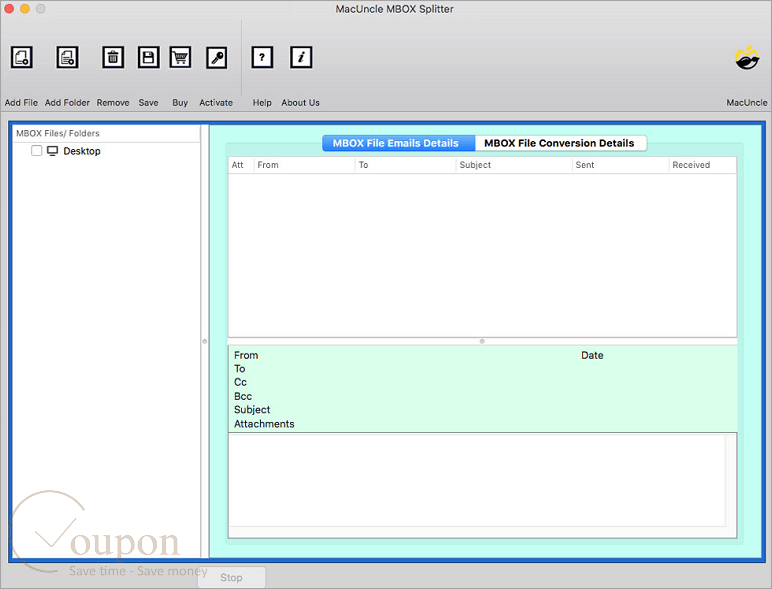
Task: Click the Remove label in toolbar
Action: (x=113, y=102)
